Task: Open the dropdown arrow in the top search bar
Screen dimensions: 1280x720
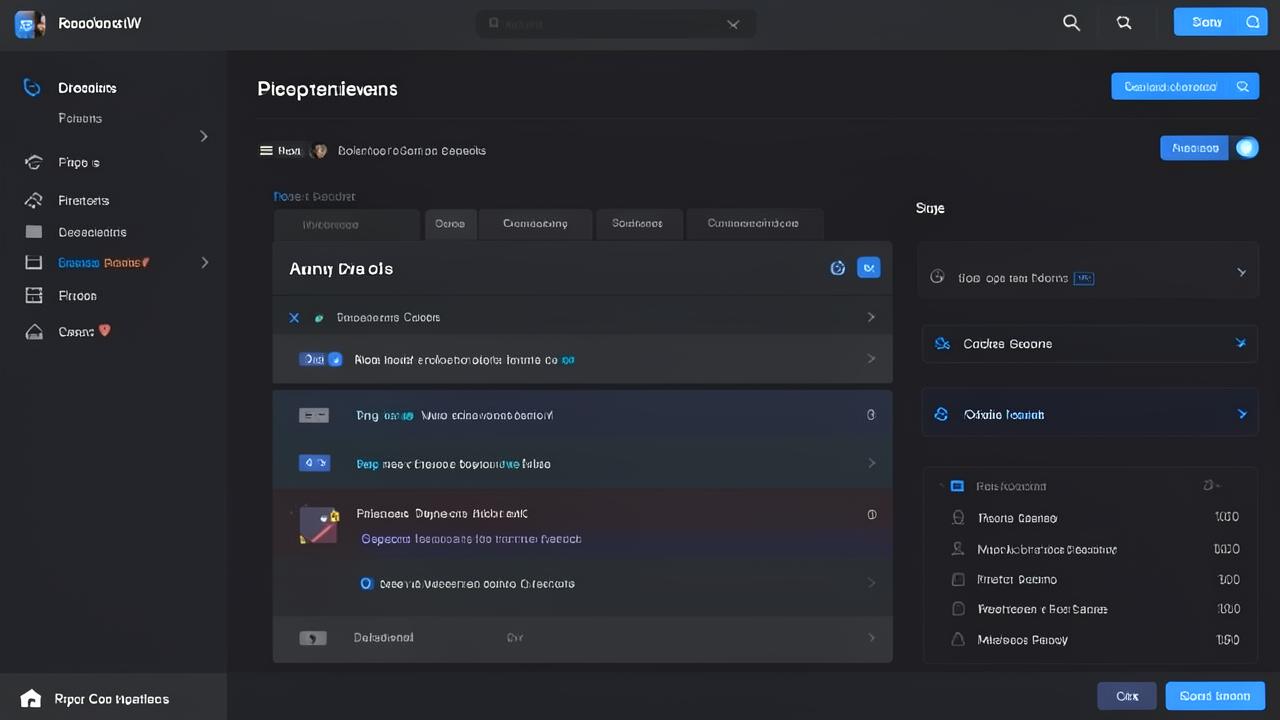Action: point(733,24)
